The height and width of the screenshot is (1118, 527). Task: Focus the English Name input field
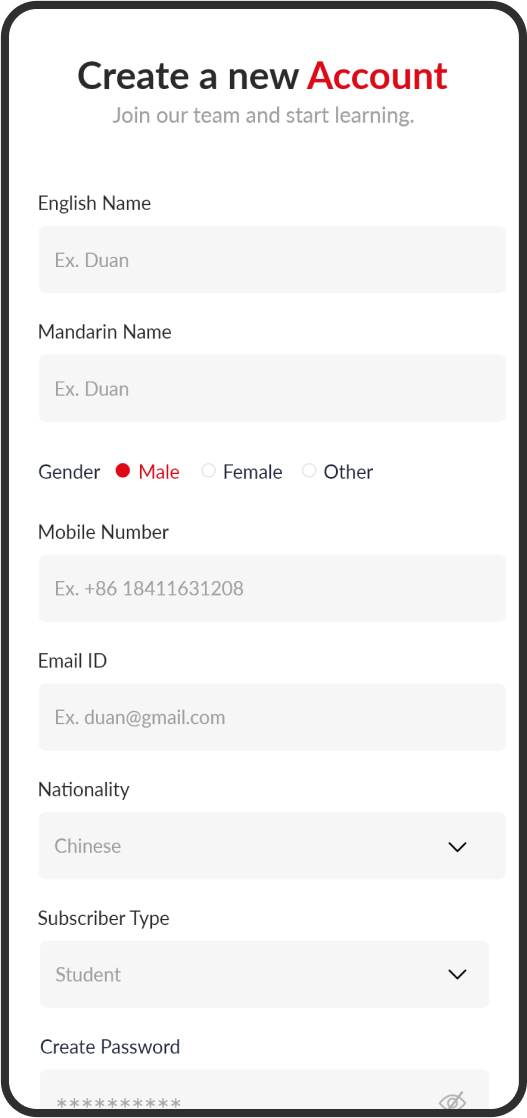272,260
